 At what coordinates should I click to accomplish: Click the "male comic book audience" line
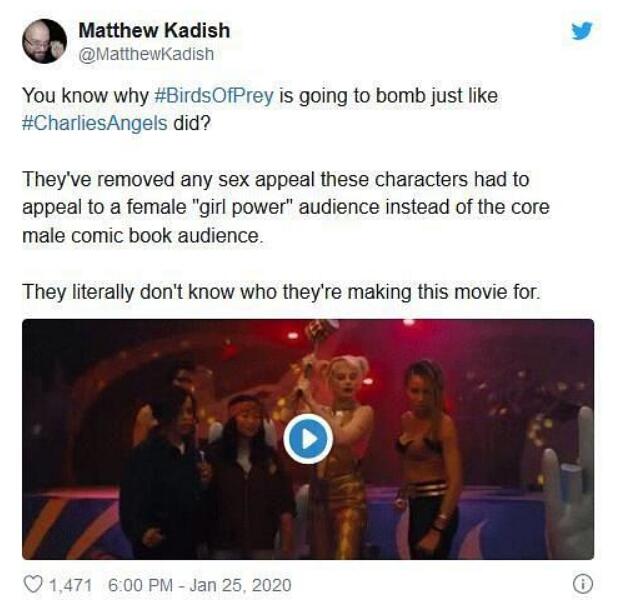(x=143, y=236)
